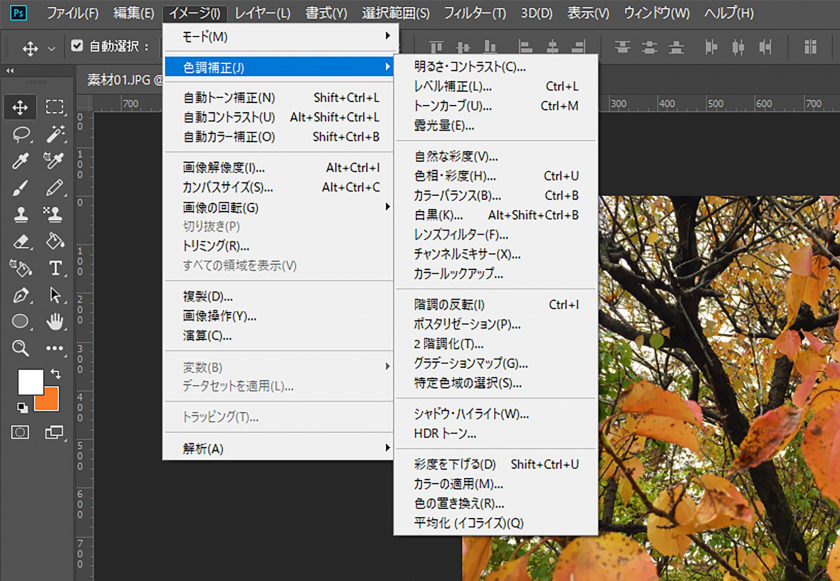Toggle Quick Mask mode button

[21, 432]
